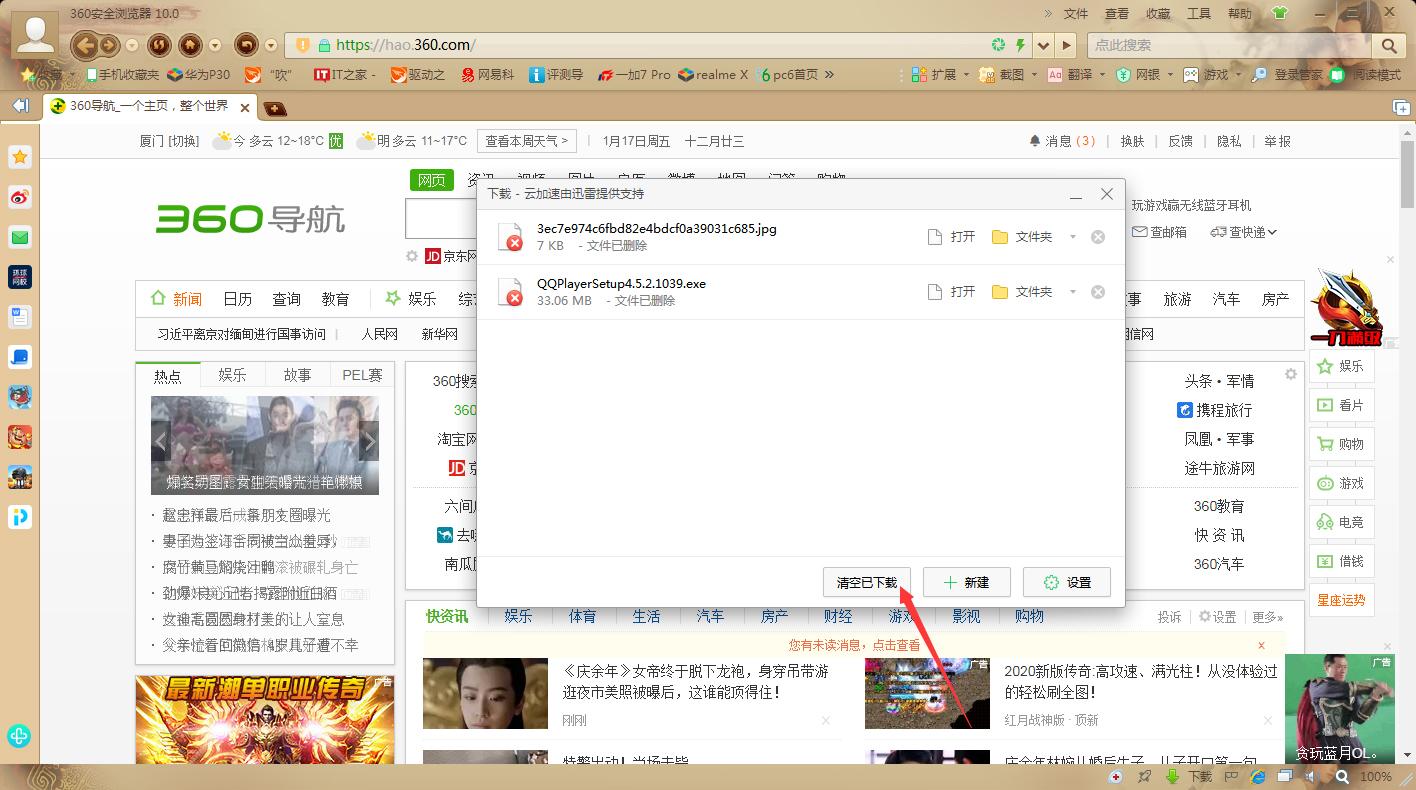The width and height of the screenshot is (1416, 790).
Task: Remove QQPlayerSetup download entry
Action: click(1098, 291)
